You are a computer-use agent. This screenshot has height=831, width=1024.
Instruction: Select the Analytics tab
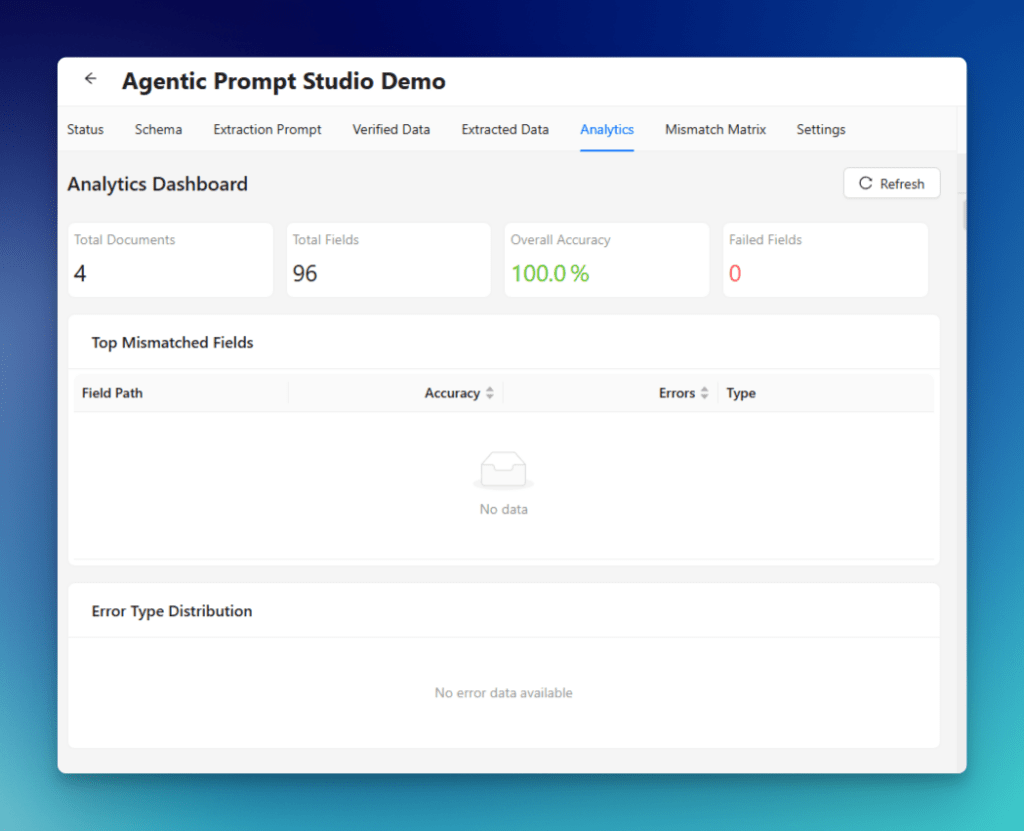pyautogui.click(x=607, y=130)
